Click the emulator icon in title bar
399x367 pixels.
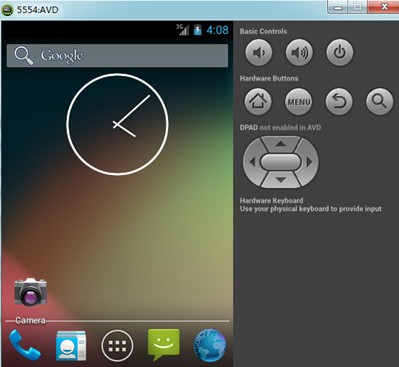coord(7,10)
